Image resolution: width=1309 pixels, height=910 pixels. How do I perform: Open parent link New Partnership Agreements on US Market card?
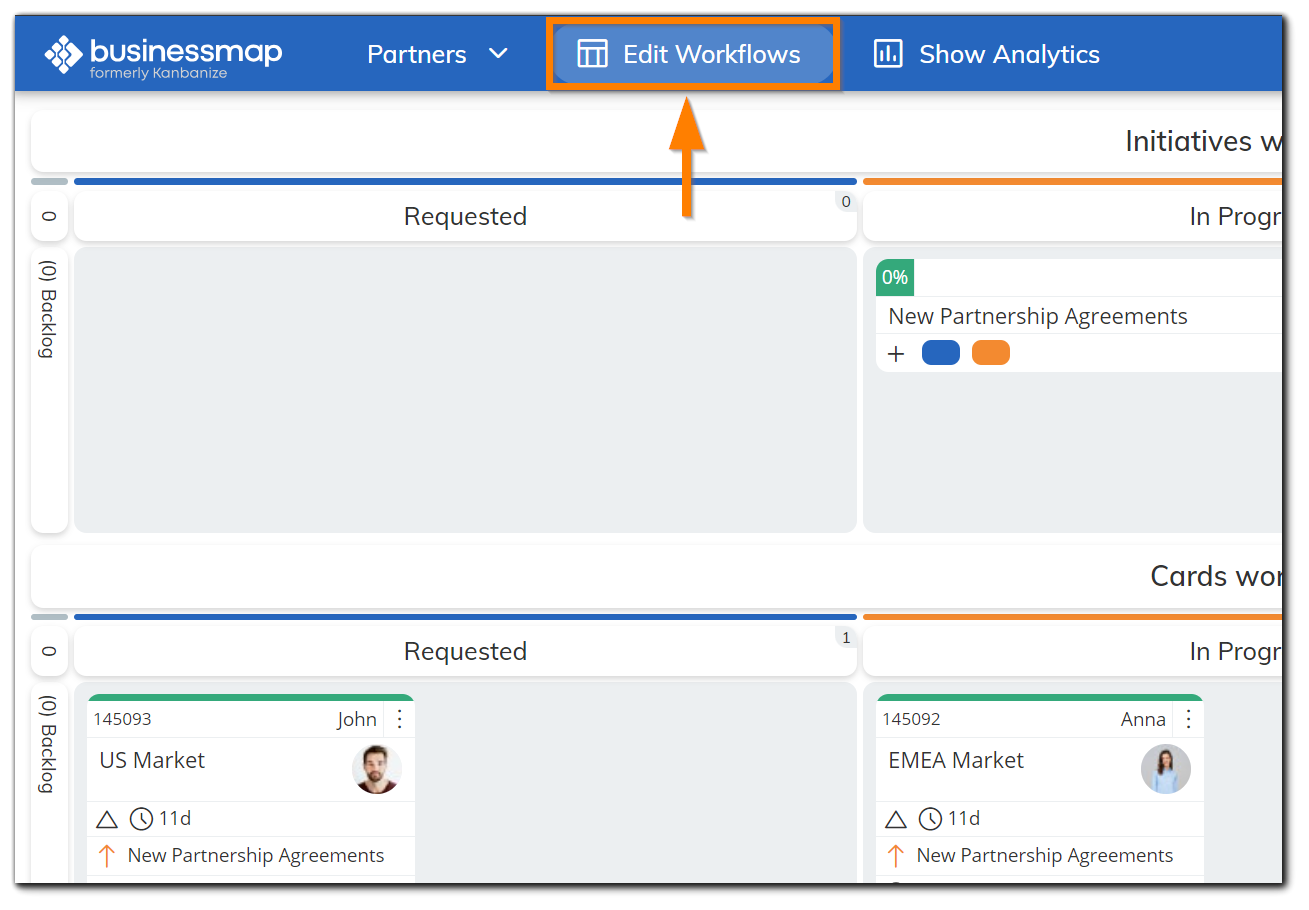255,855
